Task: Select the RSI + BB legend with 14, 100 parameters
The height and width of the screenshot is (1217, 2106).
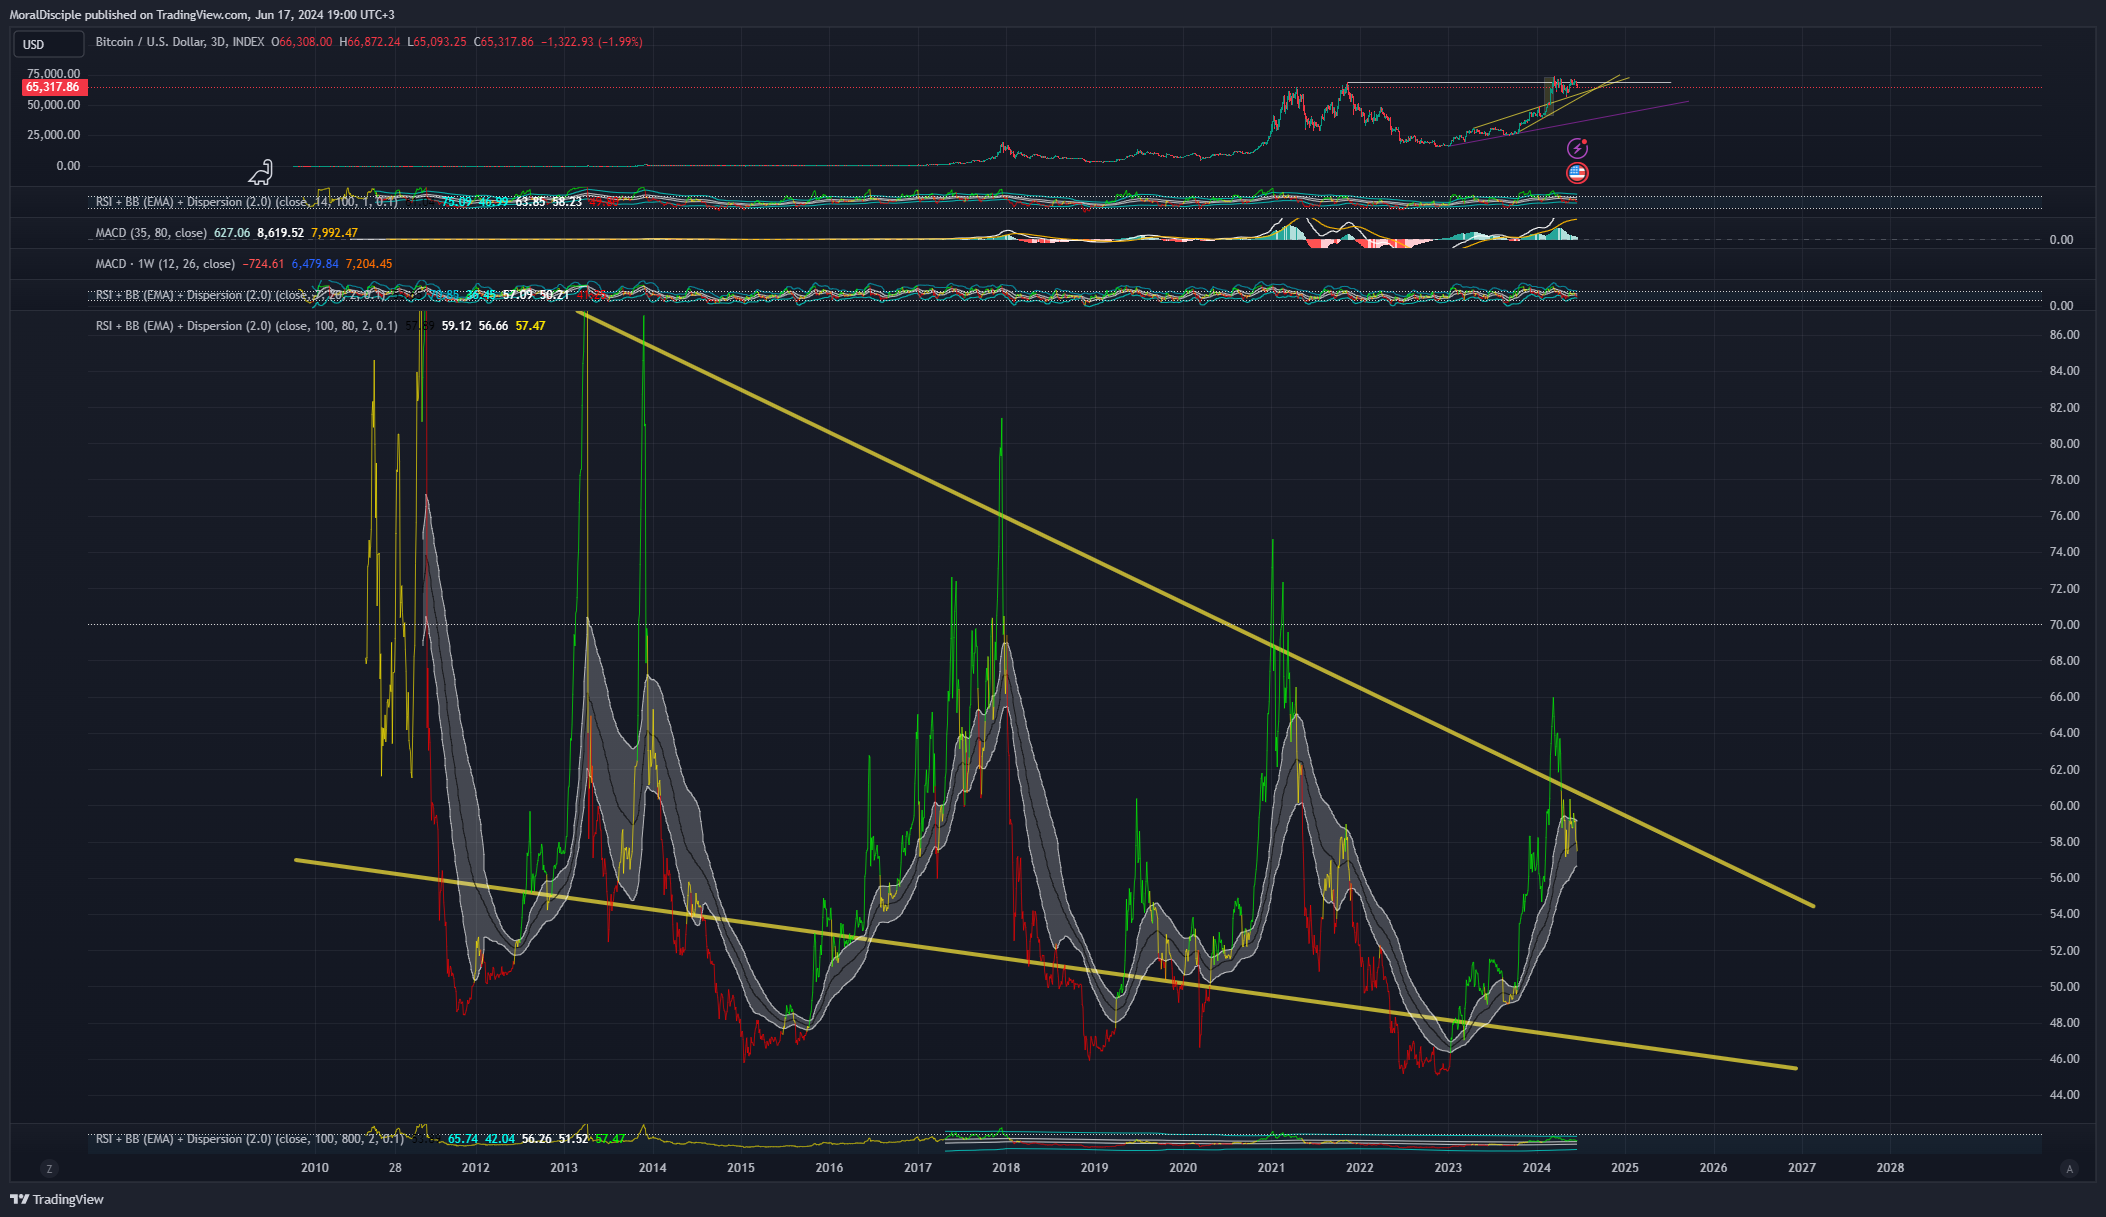Action: coord(246,202)
